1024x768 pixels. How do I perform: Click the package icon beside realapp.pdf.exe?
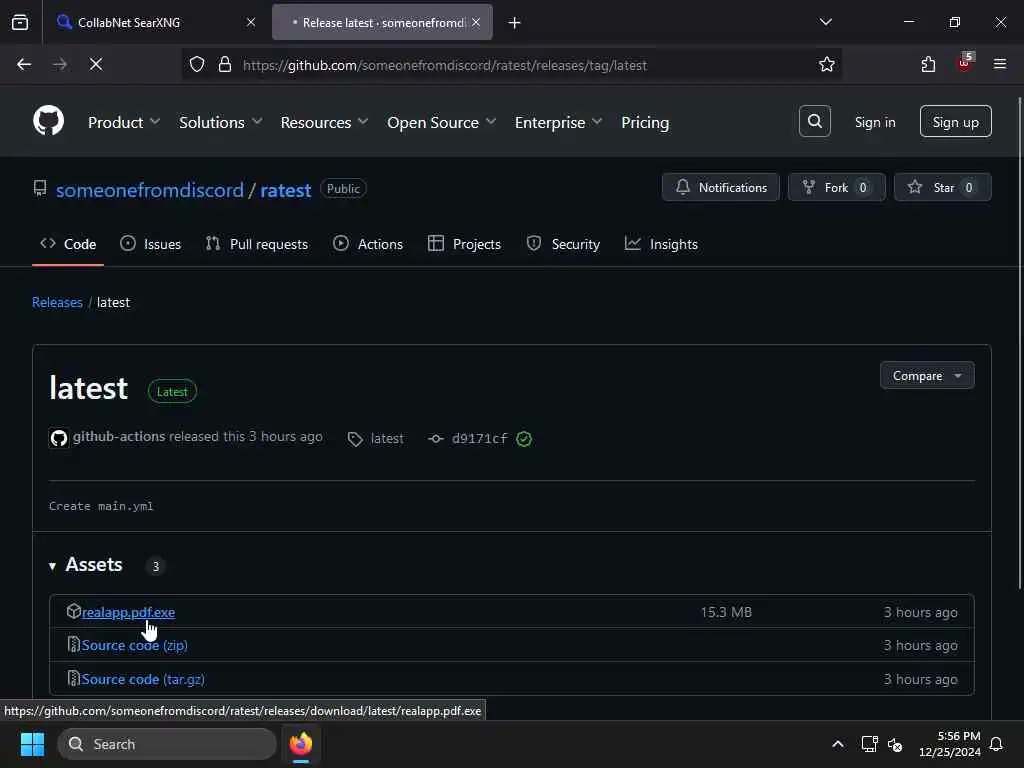click(x=73, y=611)
